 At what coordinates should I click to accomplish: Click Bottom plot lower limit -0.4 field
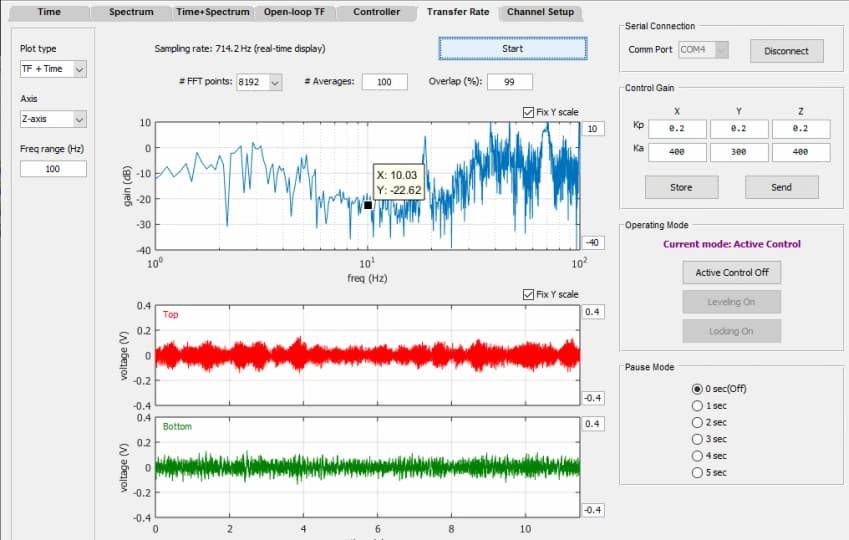click(x=593, y=510)
